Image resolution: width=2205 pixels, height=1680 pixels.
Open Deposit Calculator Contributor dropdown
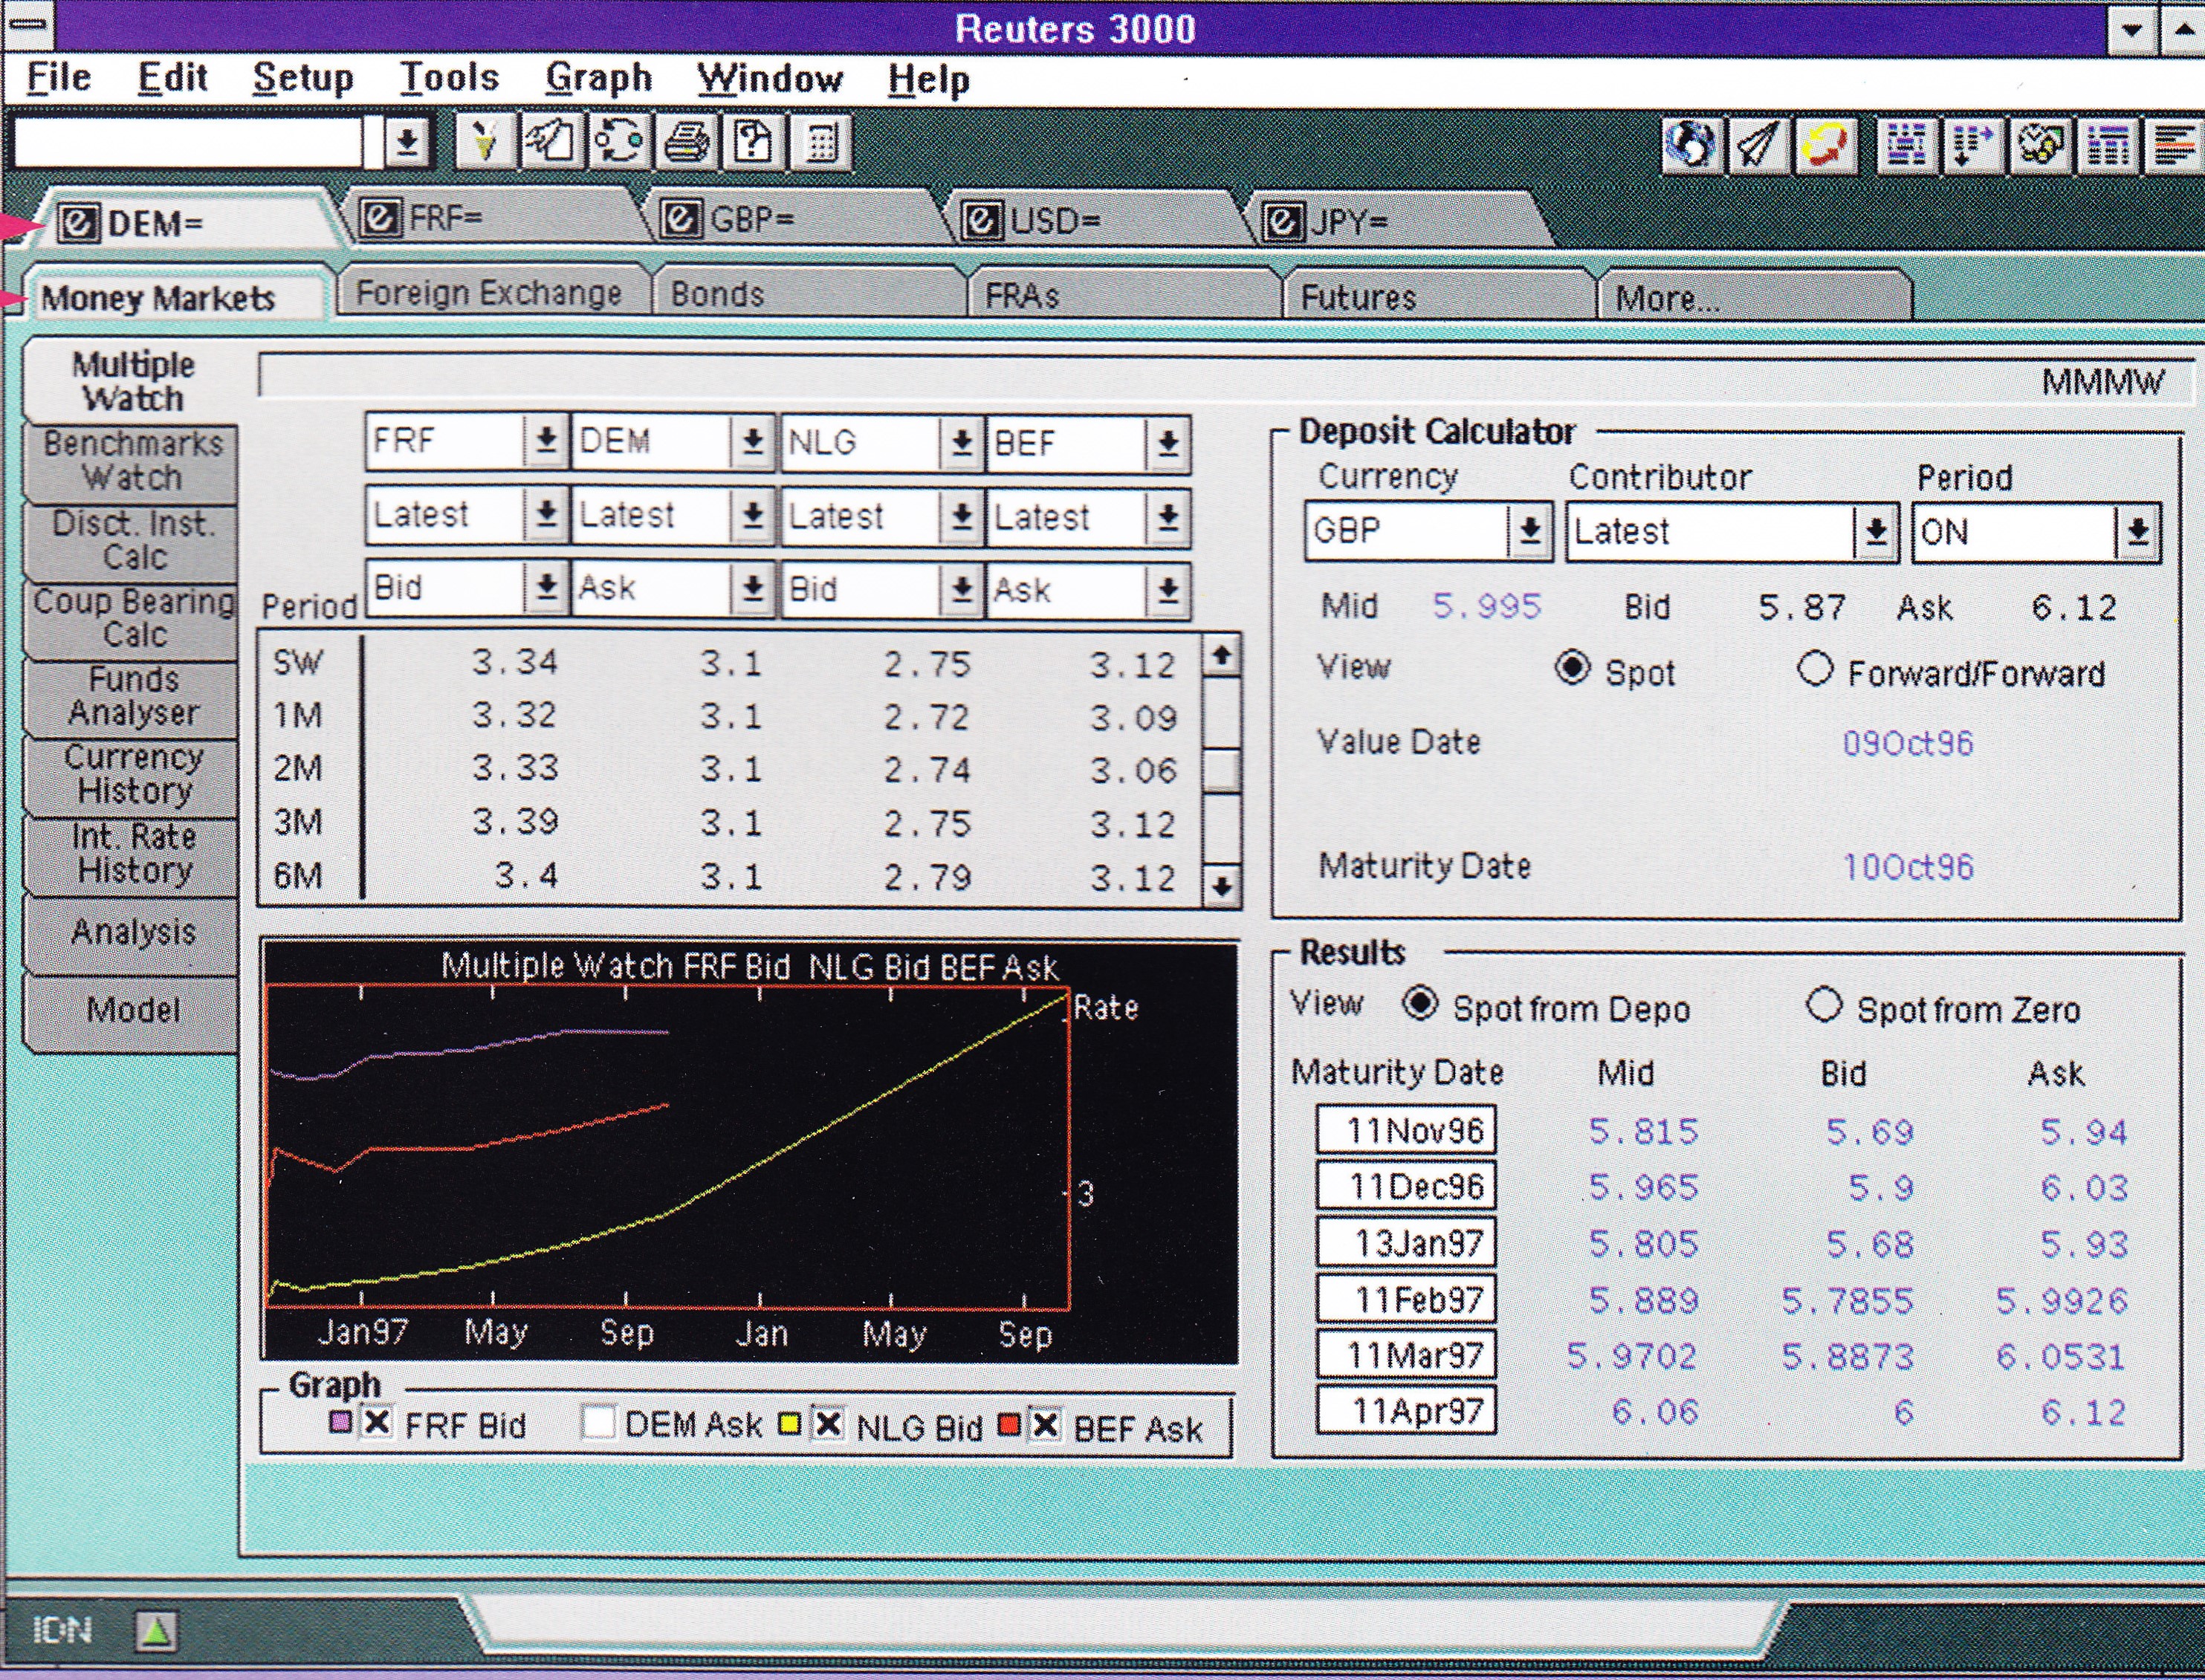[x=1876, y=532]
